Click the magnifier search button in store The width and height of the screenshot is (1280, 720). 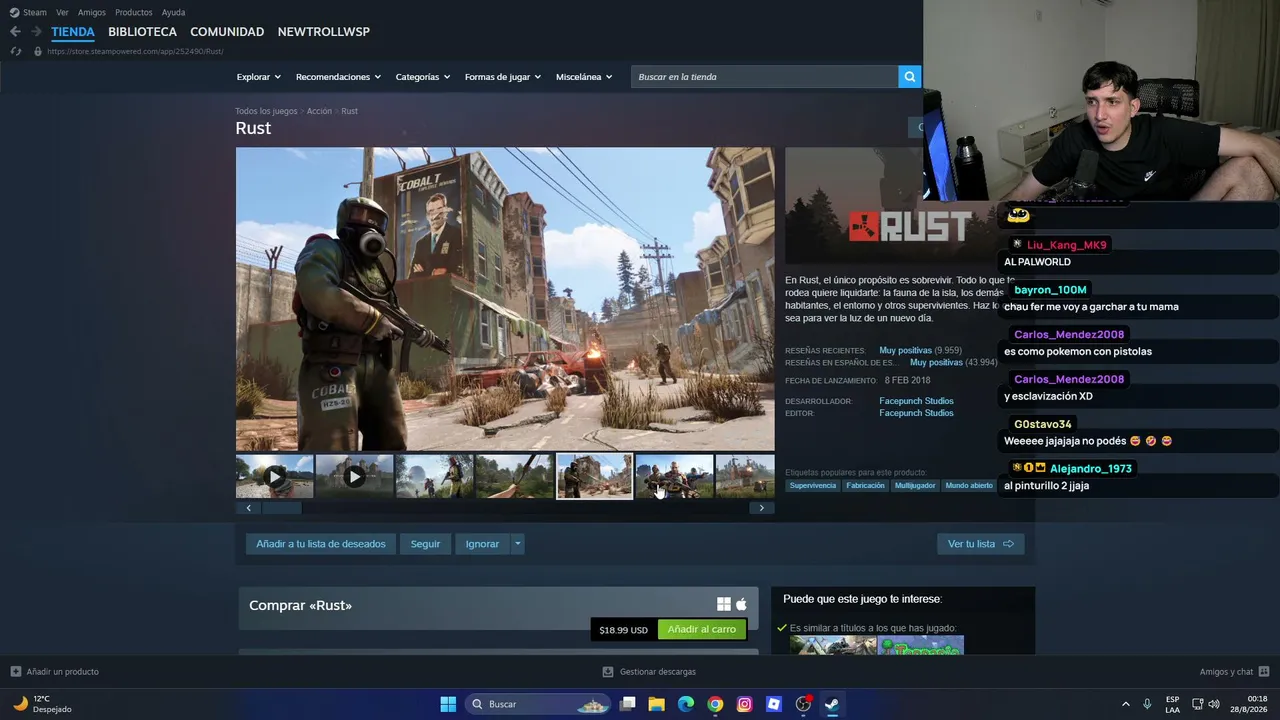[x=909, y=77]
